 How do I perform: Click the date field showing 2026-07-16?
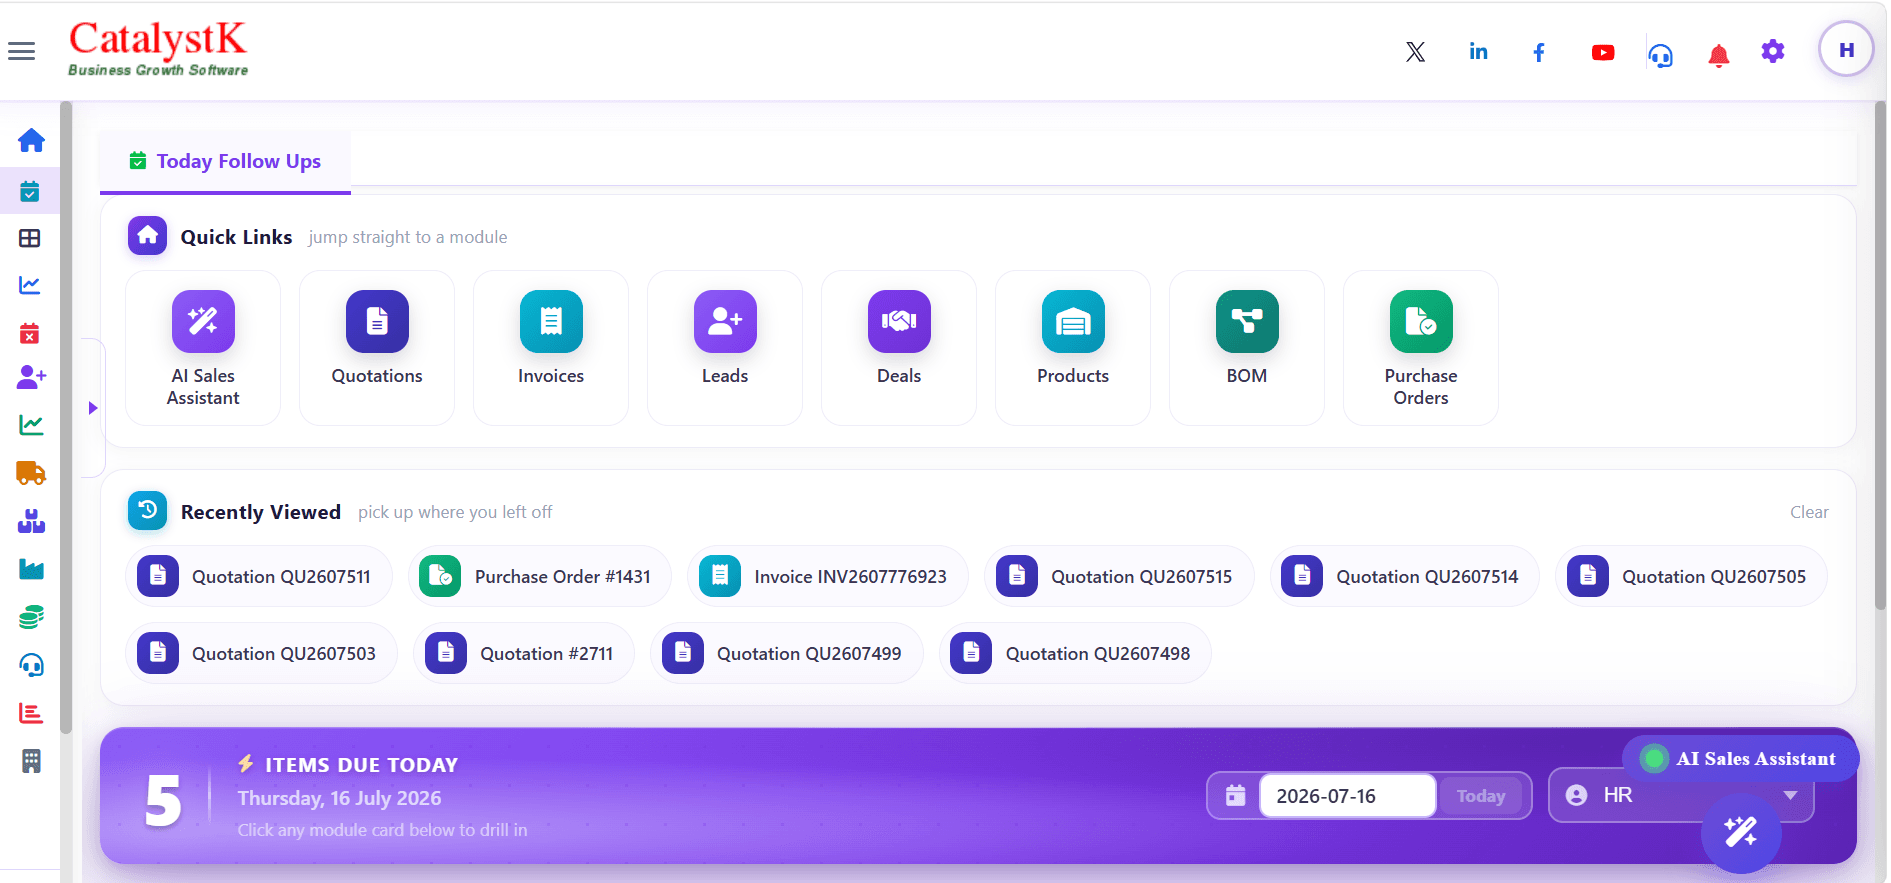(x=1347, y=796)
